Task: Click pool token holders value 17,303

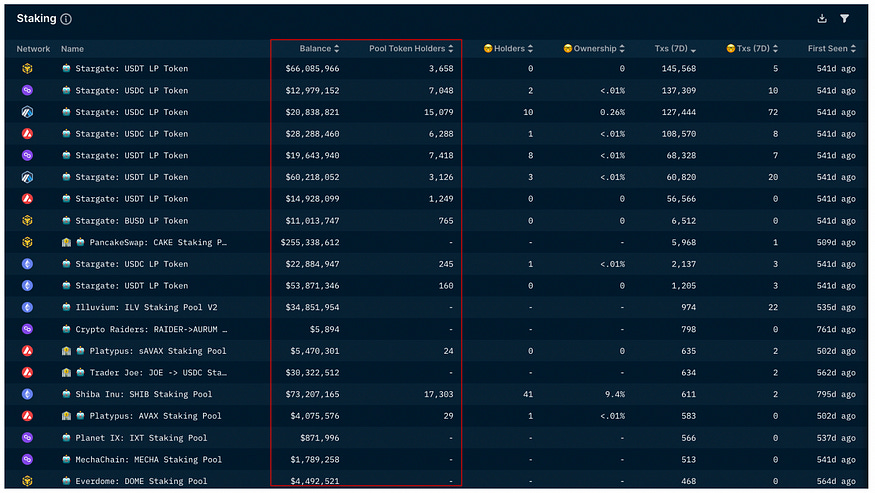Action: coord(439,394)
